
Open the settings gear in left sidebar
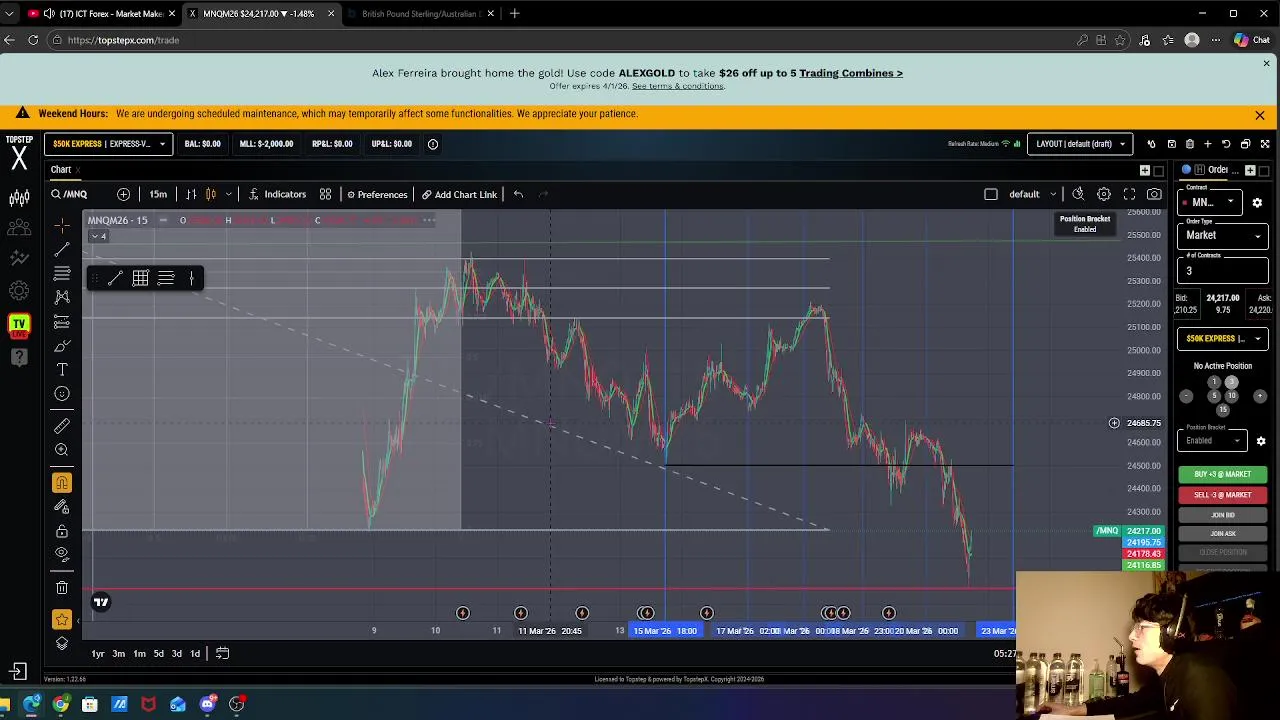pos(19,291)
